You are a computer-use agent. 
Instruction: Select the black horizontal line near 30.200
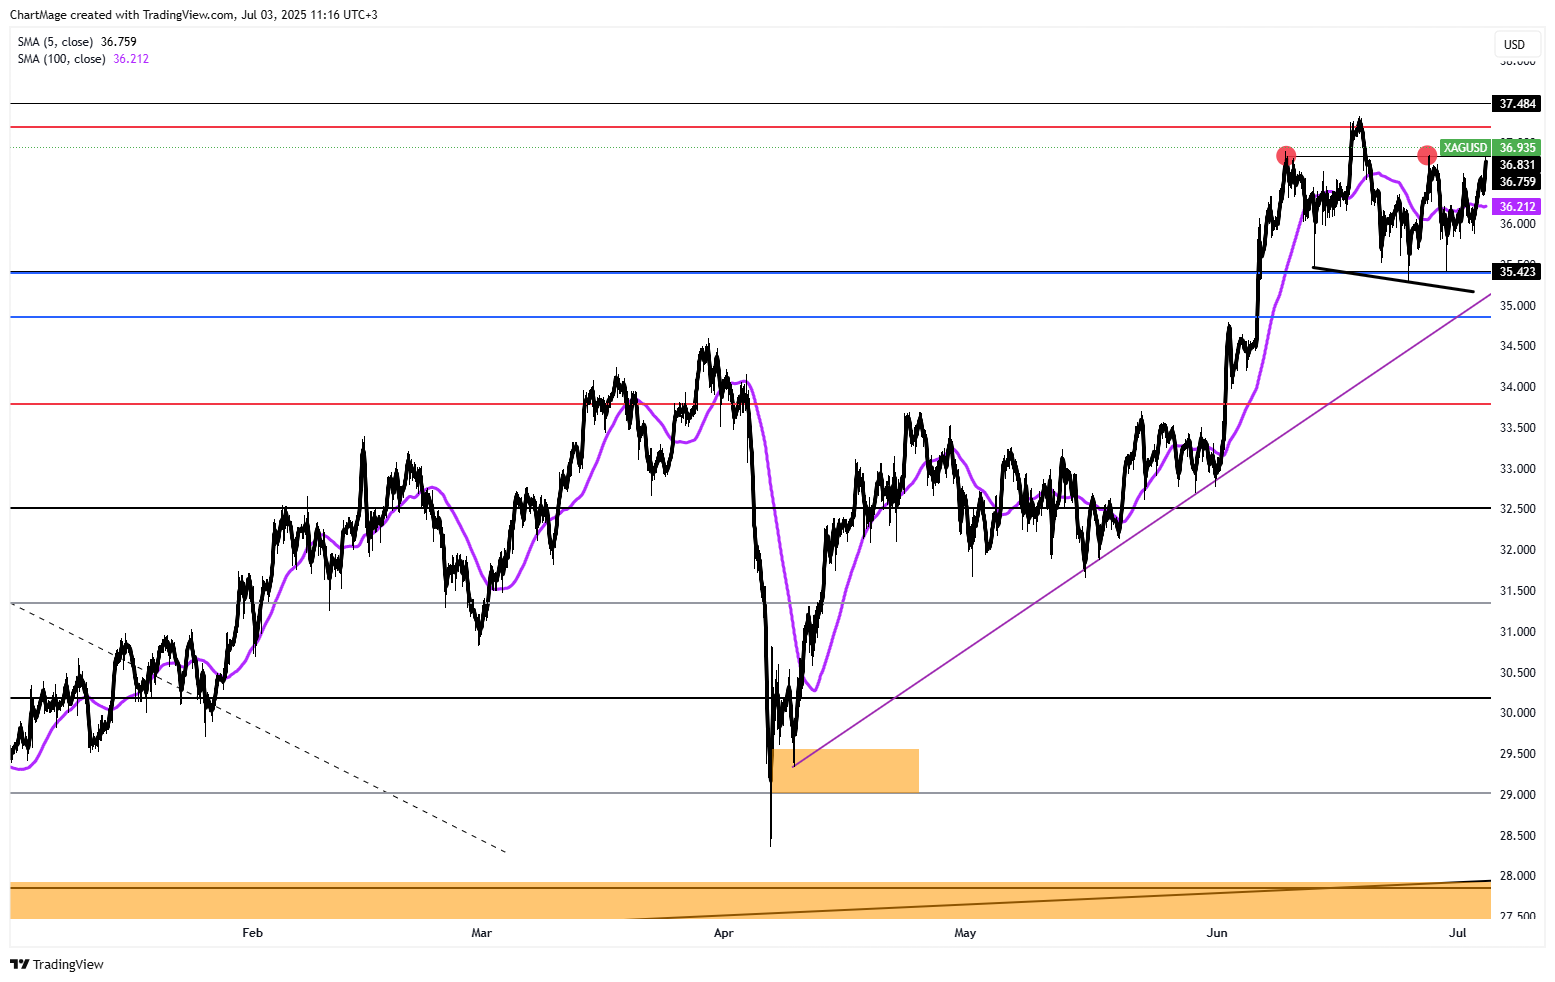coord(750,698)
